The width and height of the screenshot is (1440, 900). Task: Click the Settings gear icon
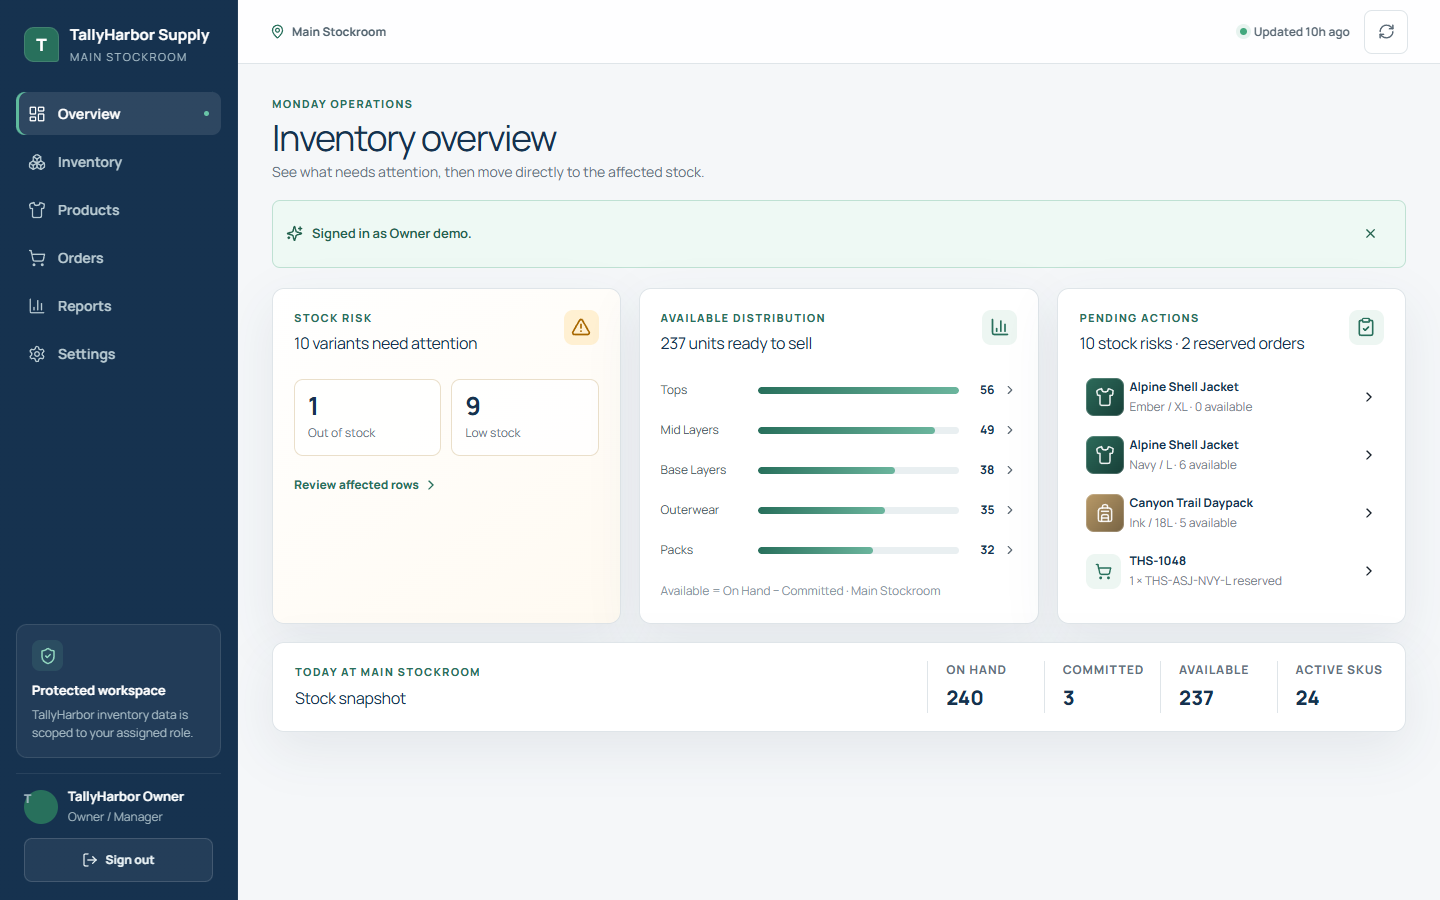37,354
